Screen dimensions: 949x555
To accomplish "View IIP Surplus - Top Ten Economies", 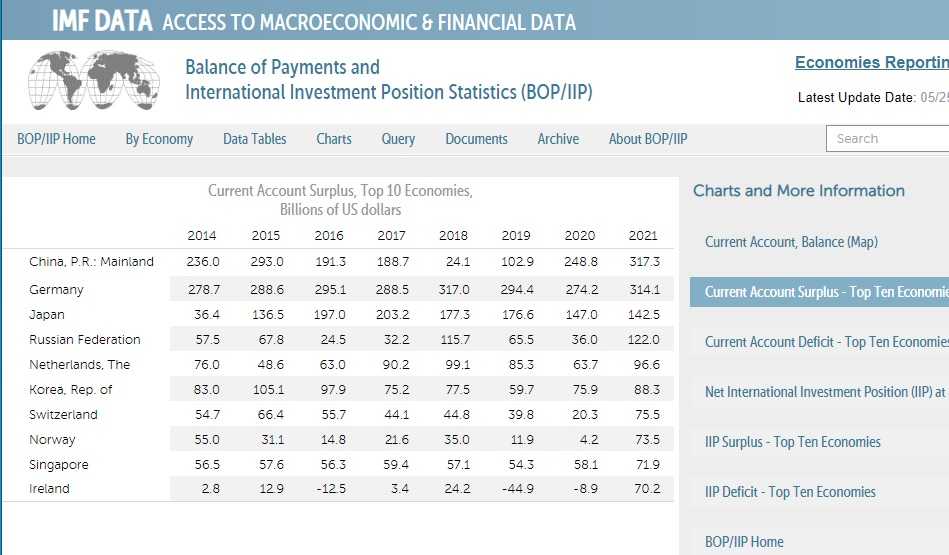I will pyautogui.click(x=793, y=442).
